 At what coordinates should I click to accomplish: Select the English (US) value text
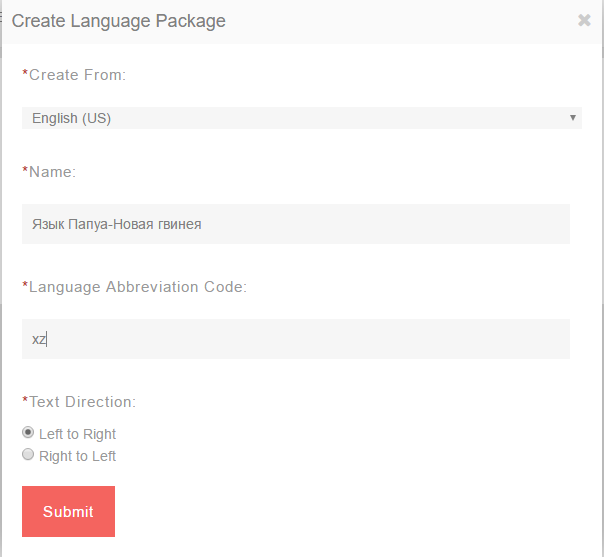pyautogui.click(x=71, y=118)
